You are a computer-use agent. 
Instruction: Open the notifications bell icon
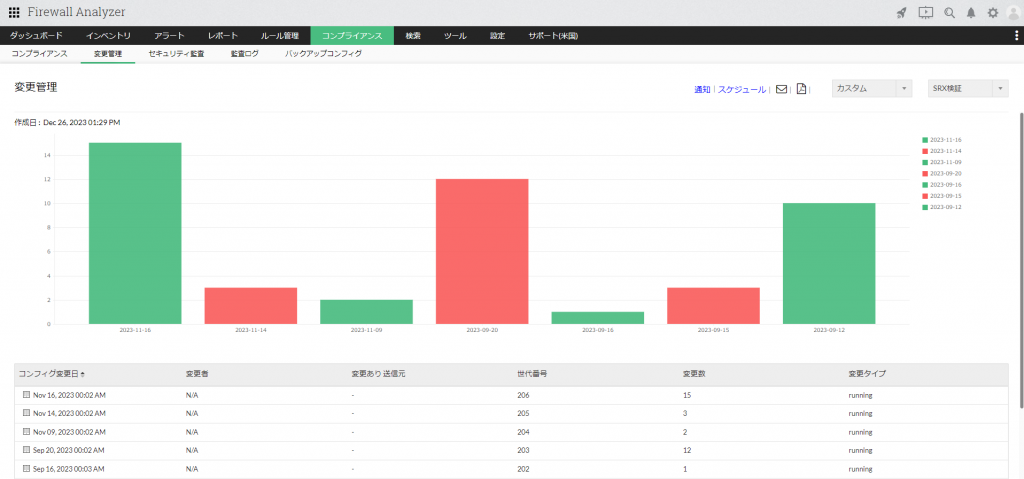(x=971, y=12)
